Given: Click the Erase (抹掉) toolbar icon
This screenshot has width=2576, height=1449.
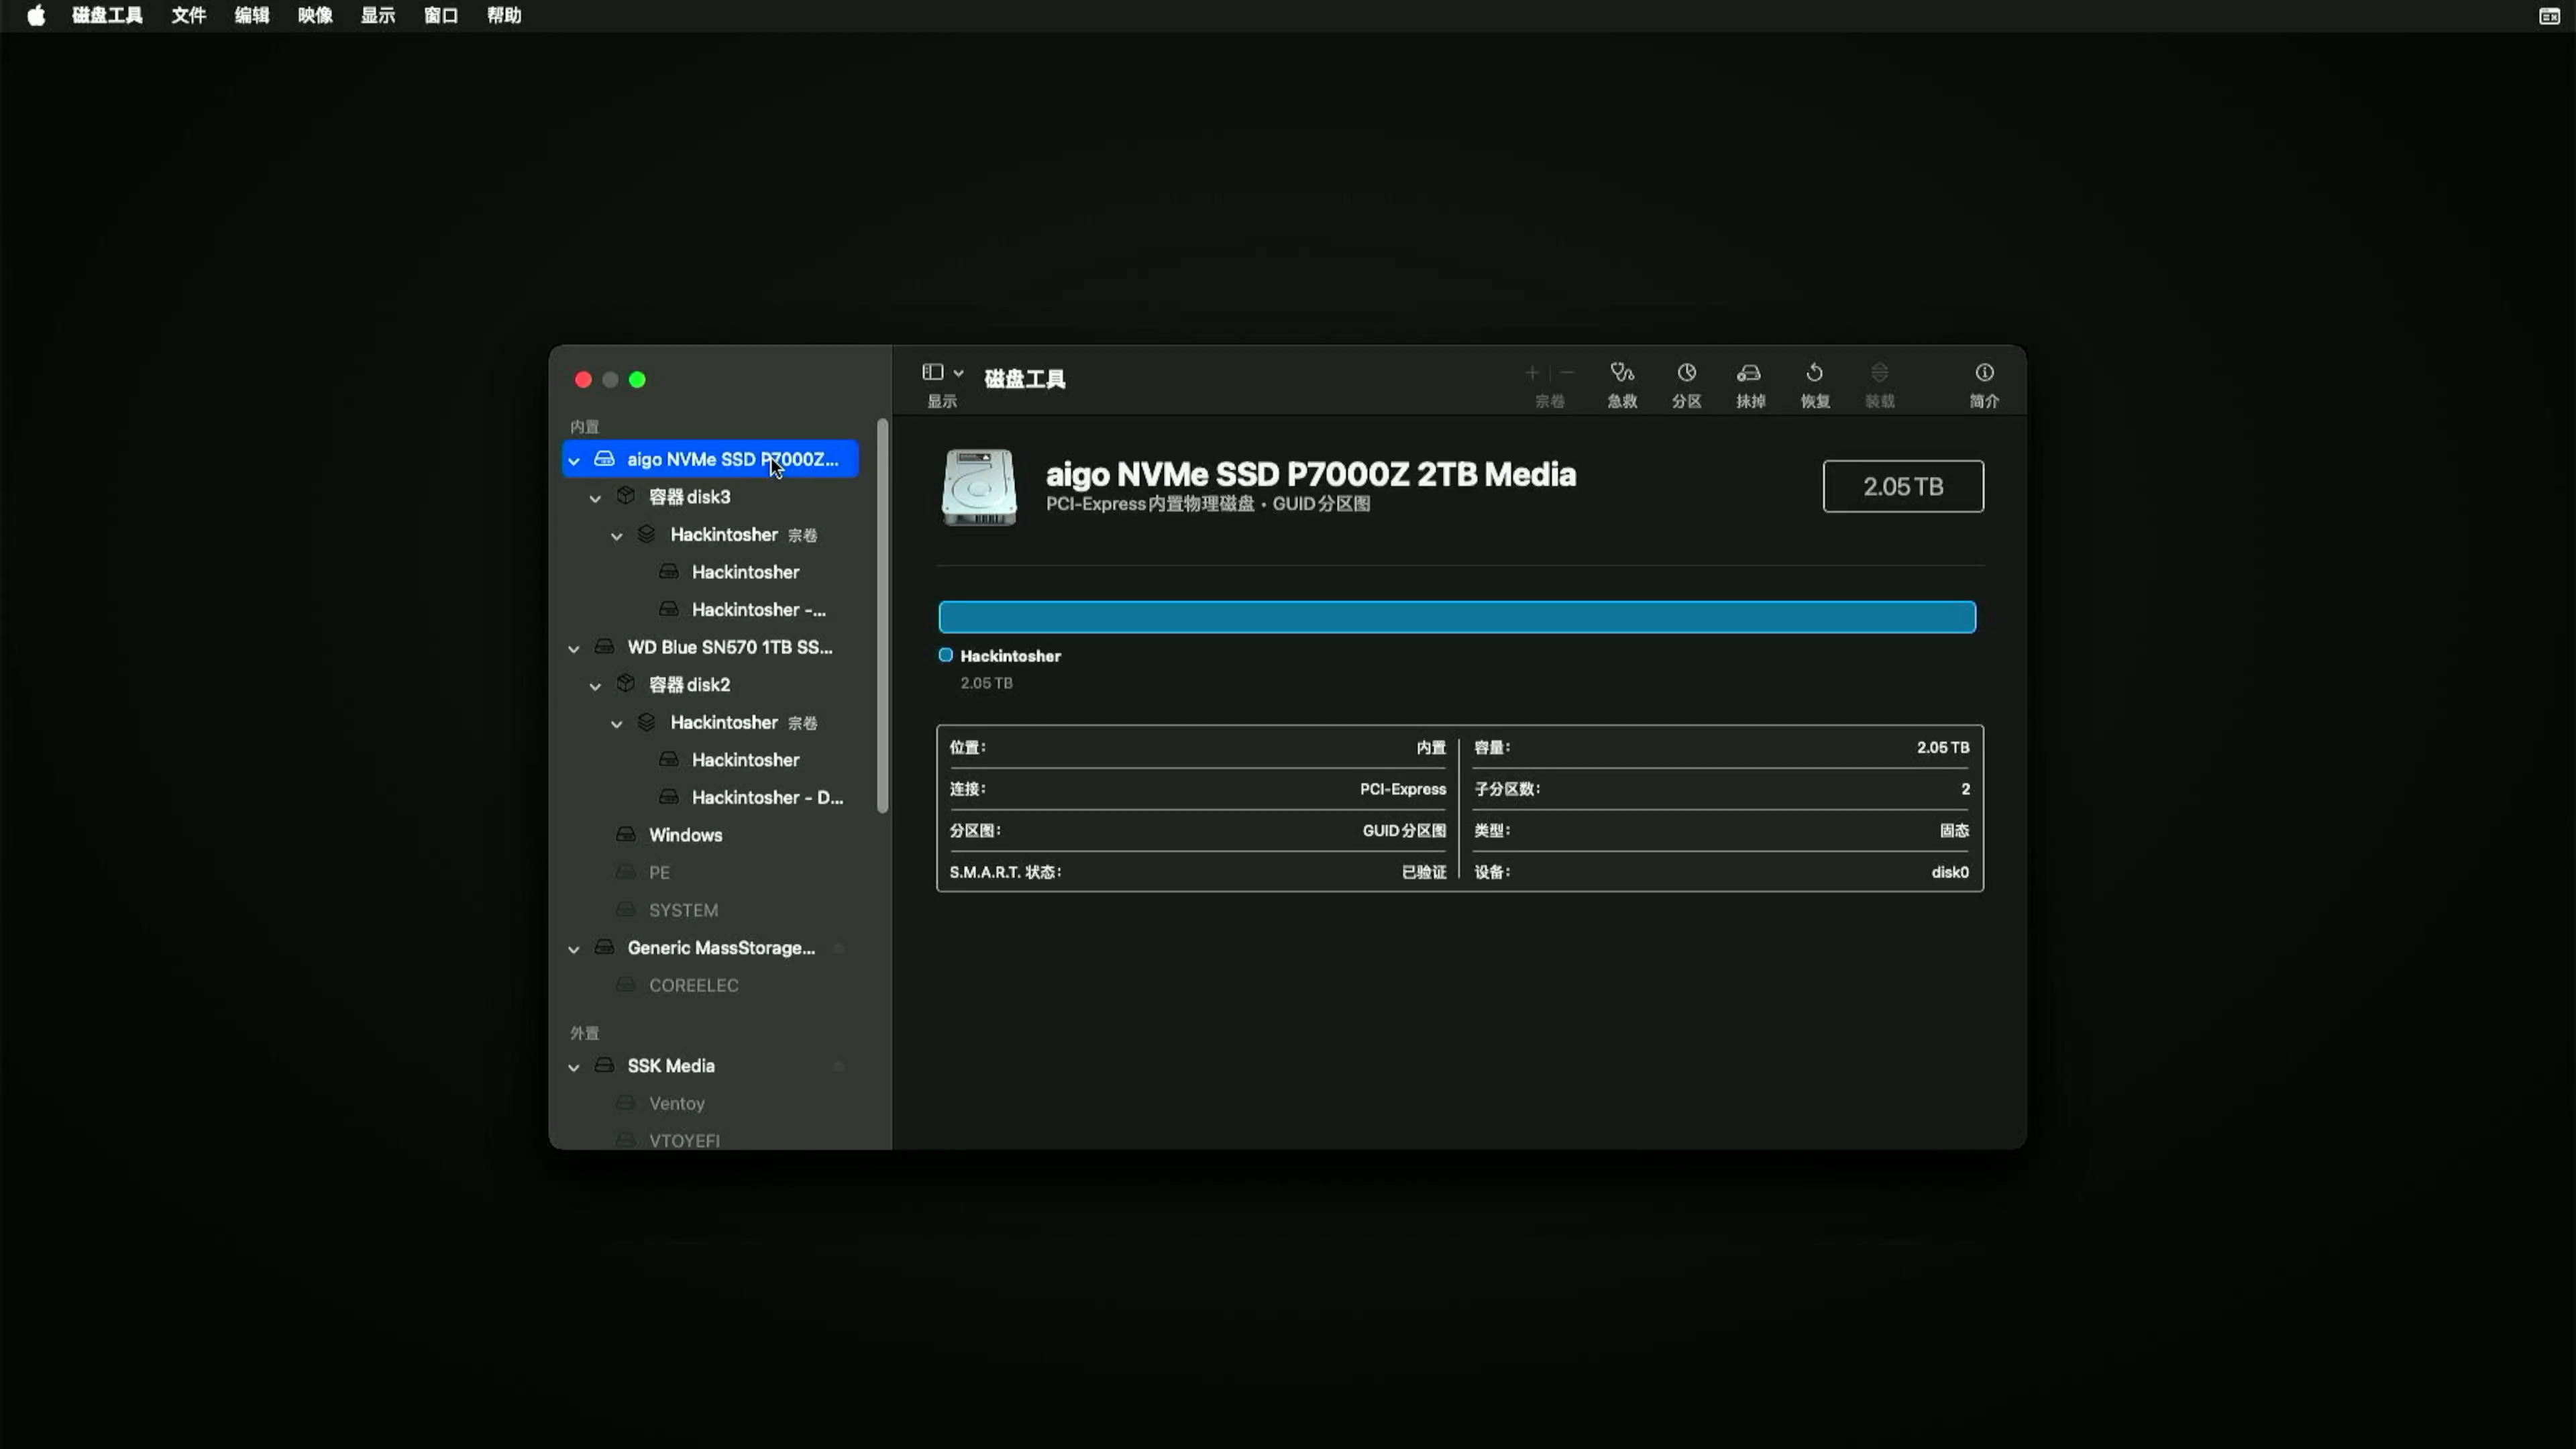Looking at the screenshot, I should [1750, 384].
